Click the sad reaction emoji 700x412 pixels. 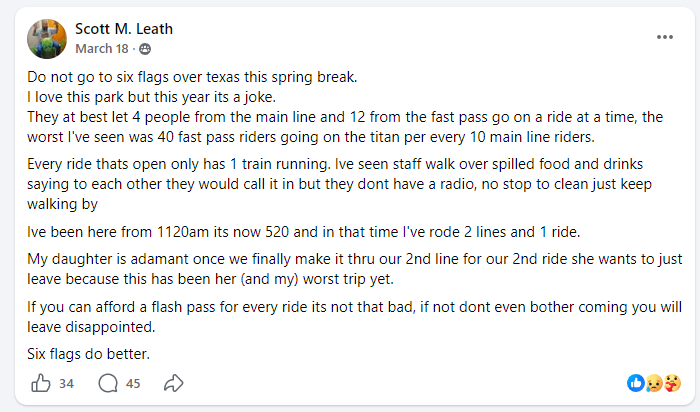pos(654,382)
